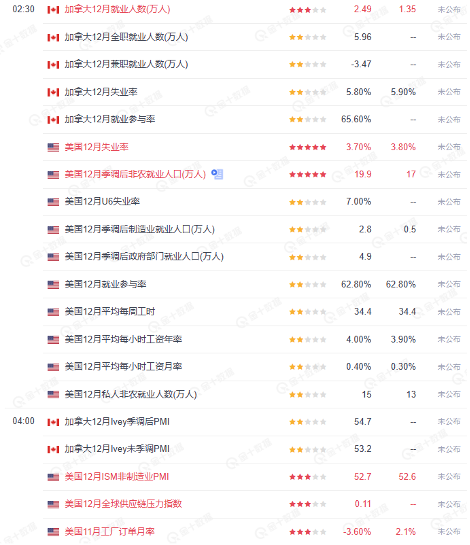Click the five-star rating of 美国12月失业率
The height and width of the screenshot is (545, 470).
[x=308, y=147]
